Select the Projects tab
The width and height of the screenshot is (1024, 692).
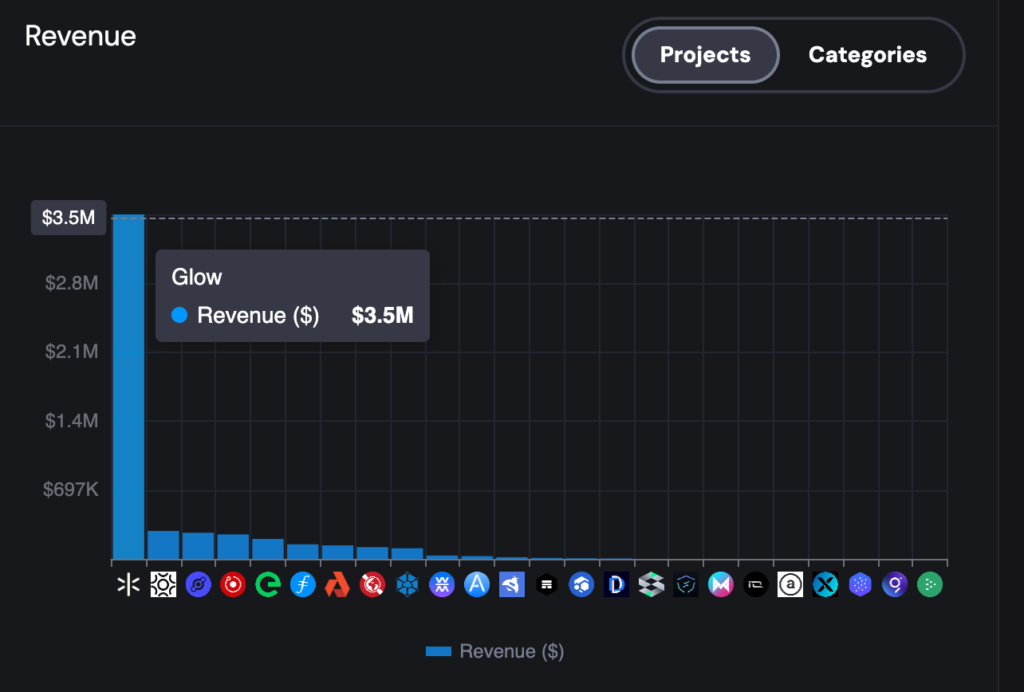704,55
